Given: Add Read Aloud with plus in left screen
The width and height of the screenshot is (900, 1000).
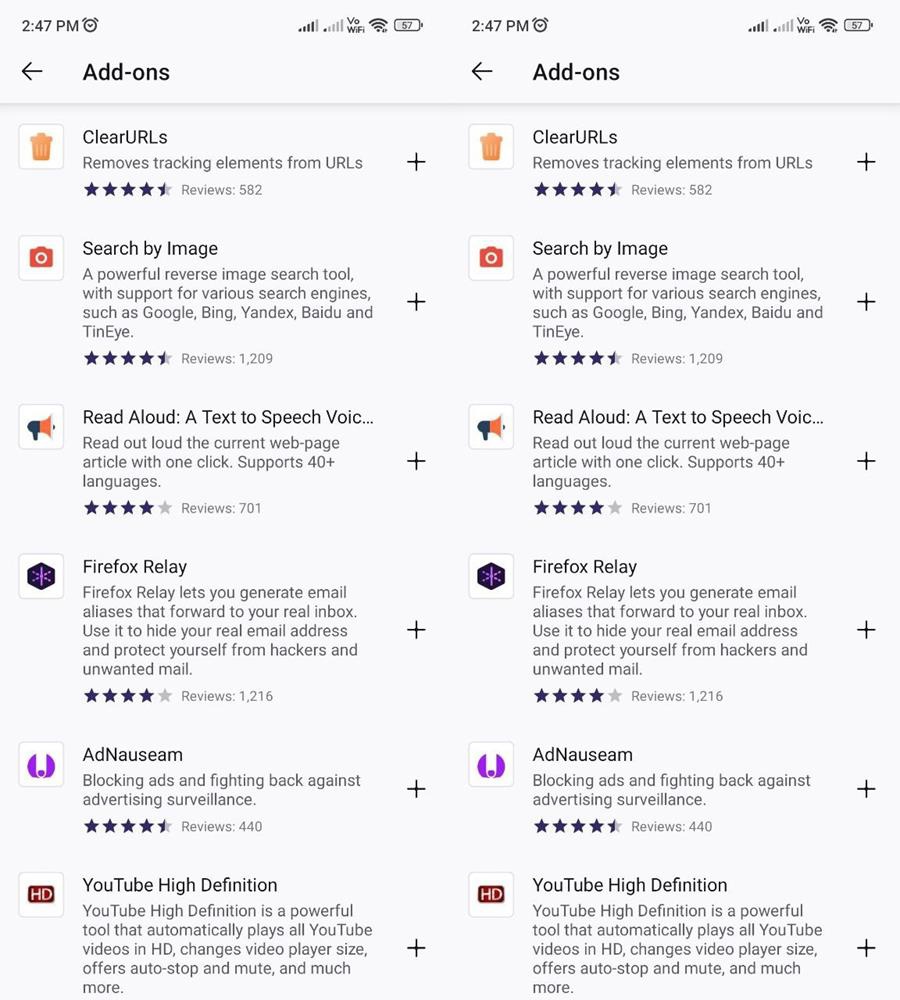Looking at the screenshot, I should [416, 461].
